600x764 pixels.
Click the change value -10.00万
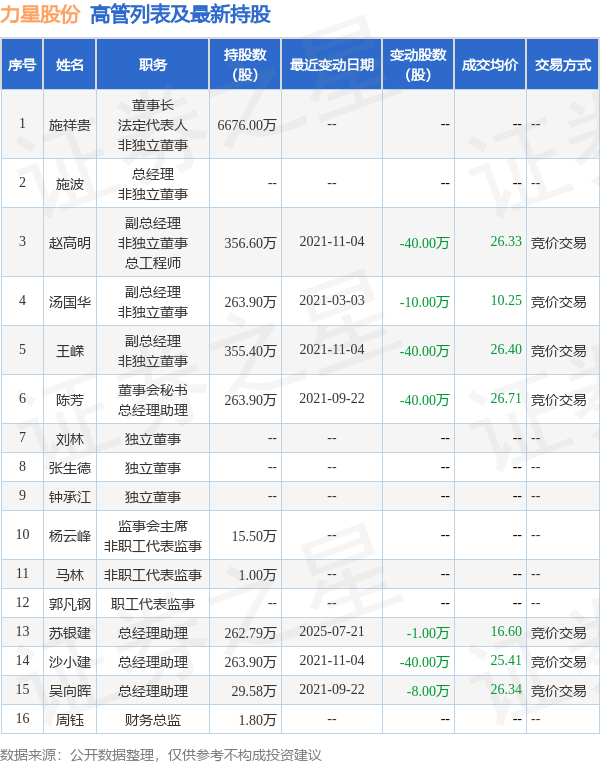(x=424, y=302)
